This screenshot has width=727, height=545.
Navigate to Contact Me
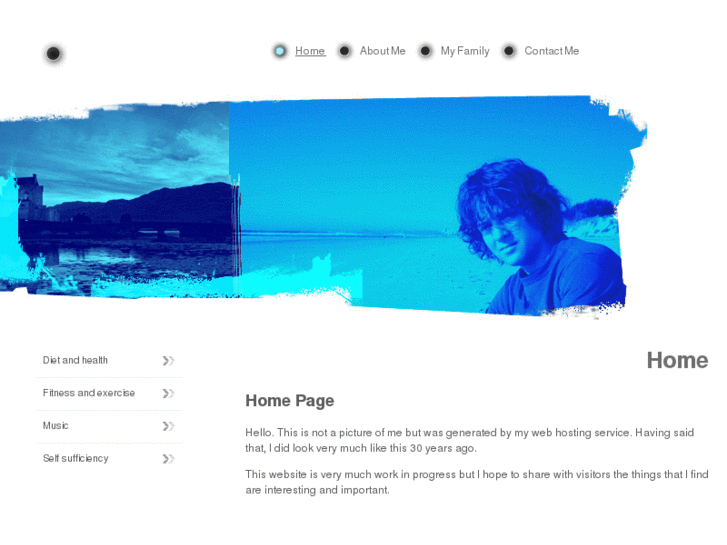pyautogui.click(x=552, y=51)
